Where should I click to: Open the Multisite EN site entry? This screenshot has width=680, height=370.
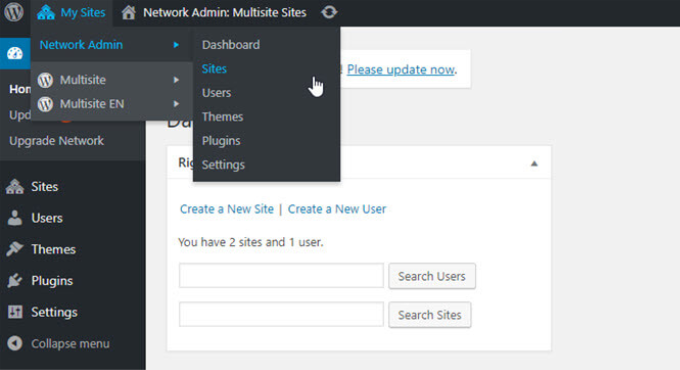point(92,104)
